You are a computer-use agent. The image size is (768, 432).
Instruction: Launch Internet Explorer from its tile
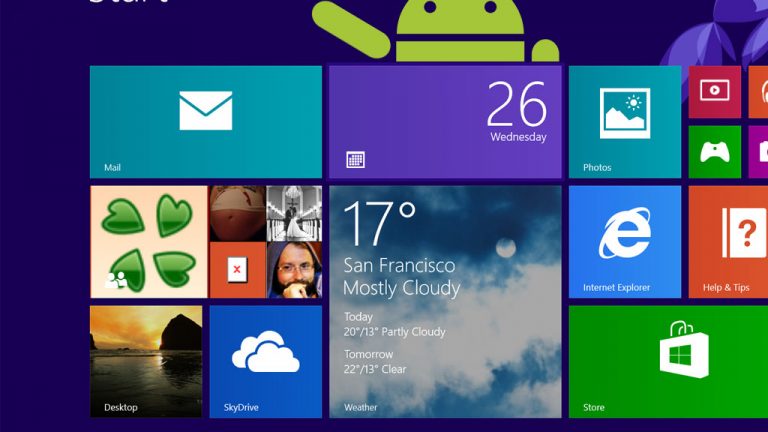[624, 241]
